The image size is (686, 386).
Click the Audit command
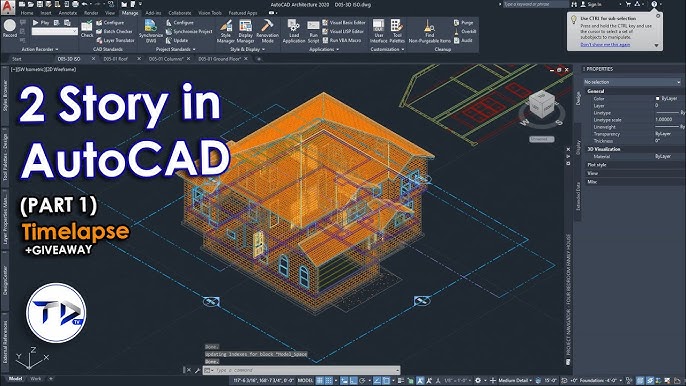coord(463,40)
